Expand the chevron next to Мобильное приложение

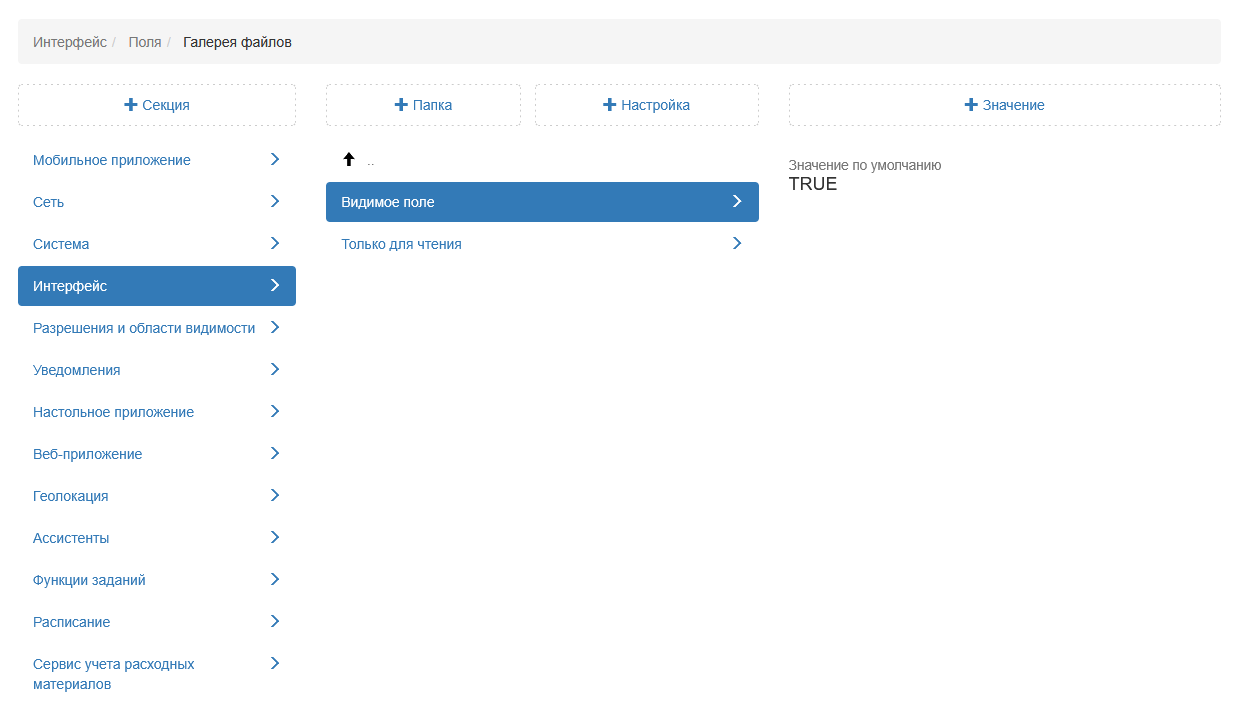tap(275, 159)
